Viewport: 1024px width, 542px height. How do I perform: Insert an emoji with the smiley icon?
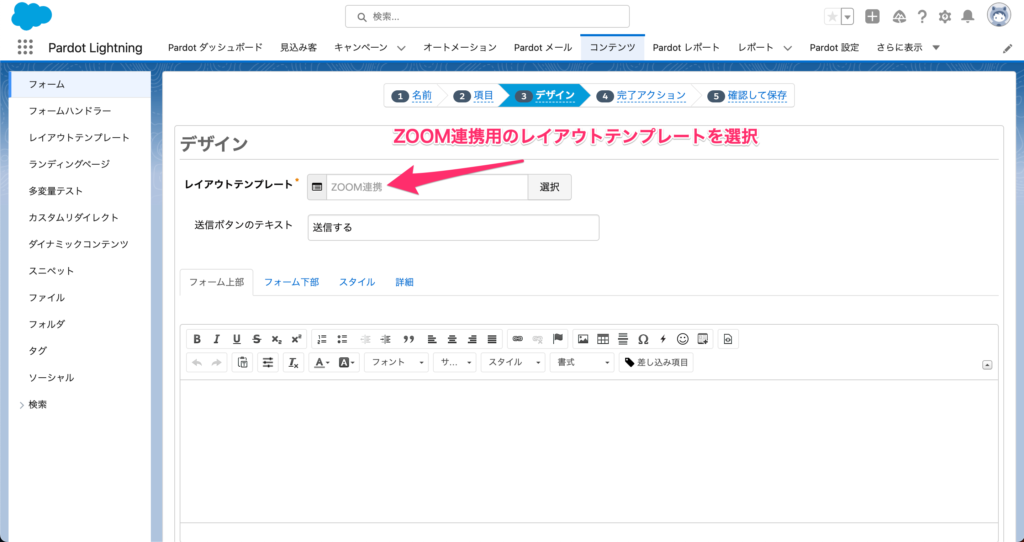pyautogui.click(x=683, y=339)
